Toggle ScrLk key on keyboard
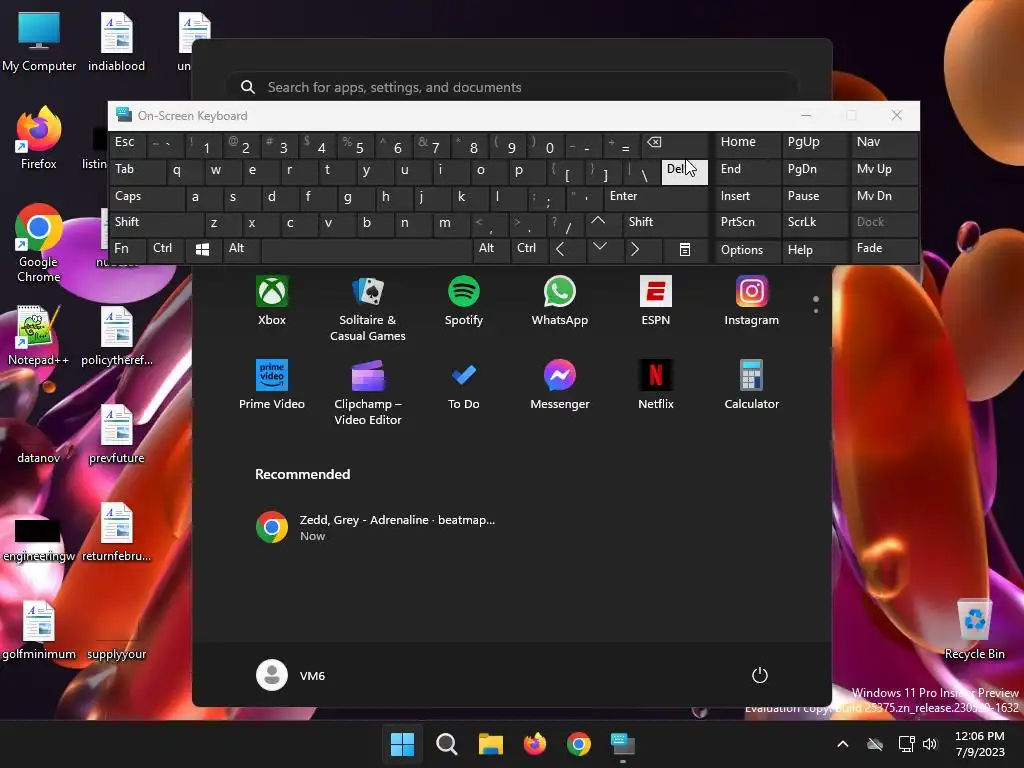The width and height of the screenshot is (1024, 768). coord(814,223)
